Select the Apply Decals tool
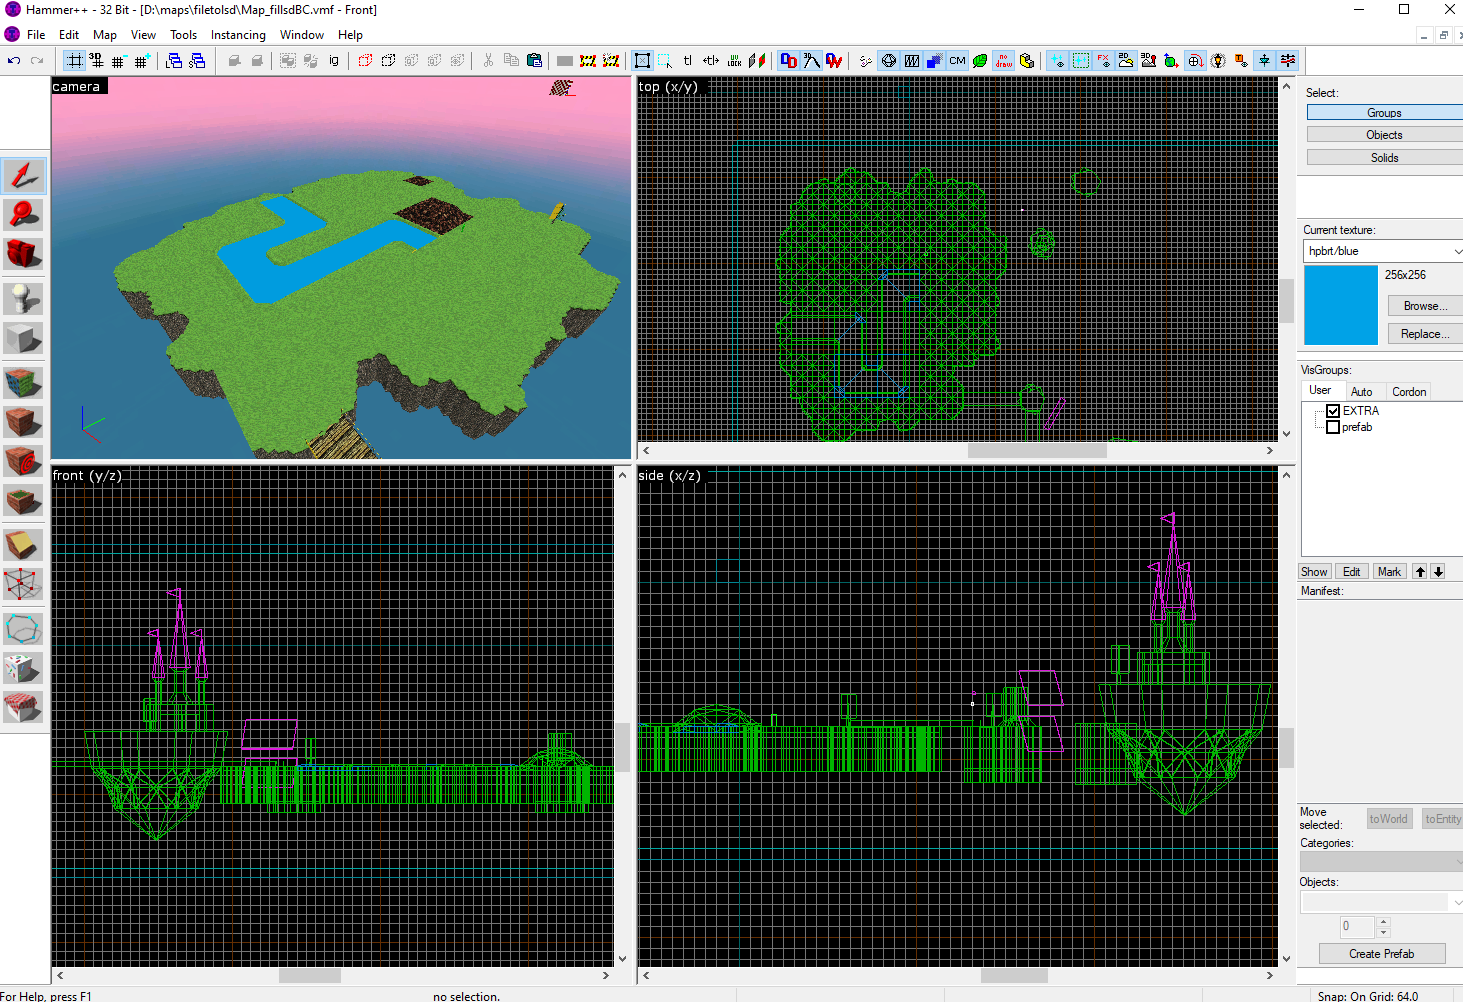1463x1002 pixels. coord(23,461)
